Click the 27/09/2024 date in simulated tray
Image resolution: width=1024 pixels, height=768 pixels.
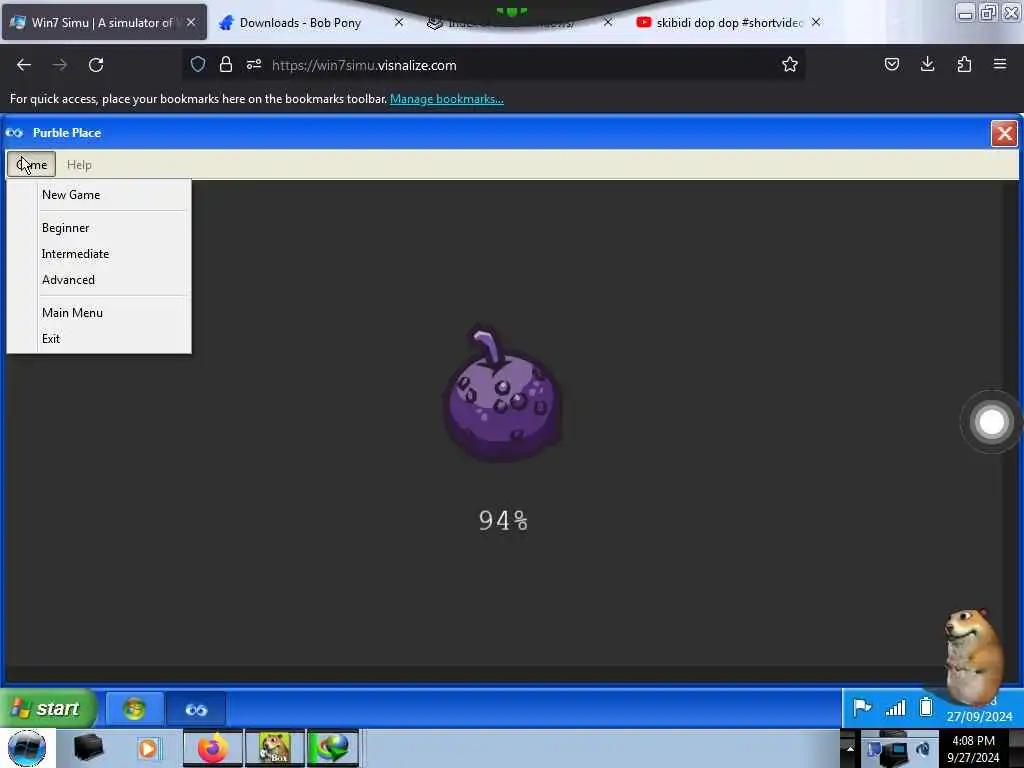(x=980, y=716)
